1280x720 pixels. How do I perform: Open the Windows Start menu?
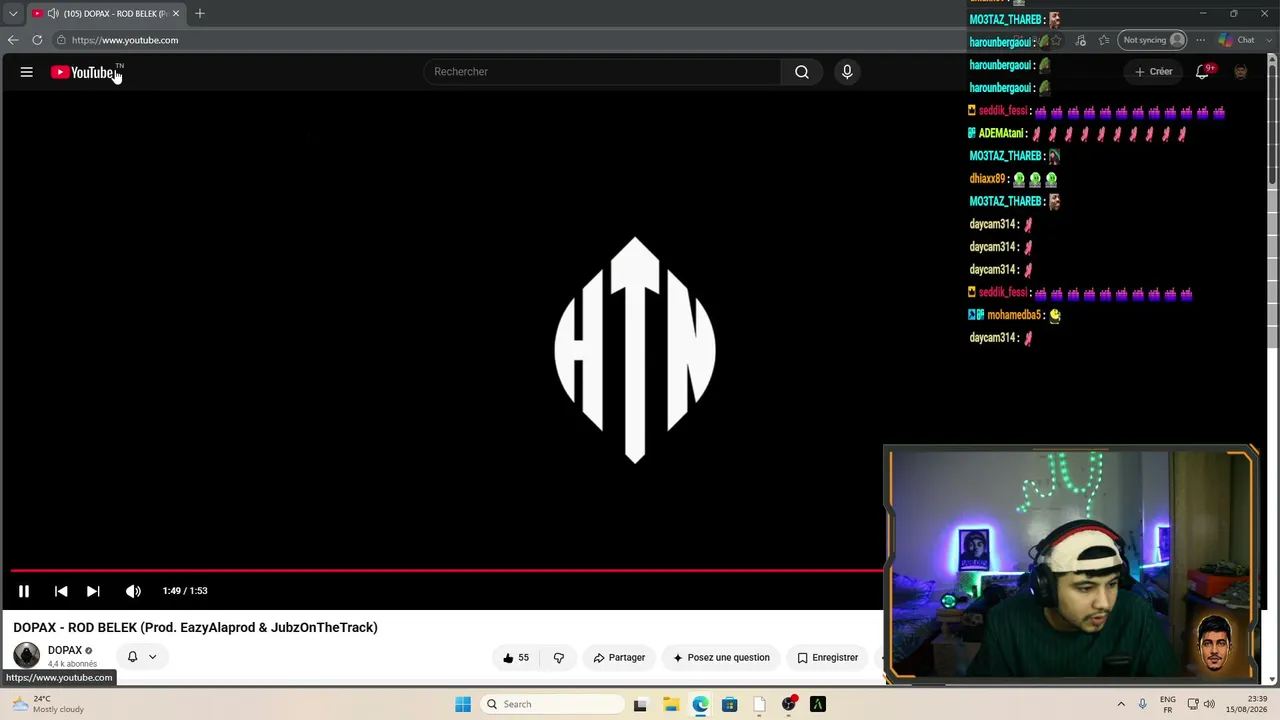coord(463,704)
